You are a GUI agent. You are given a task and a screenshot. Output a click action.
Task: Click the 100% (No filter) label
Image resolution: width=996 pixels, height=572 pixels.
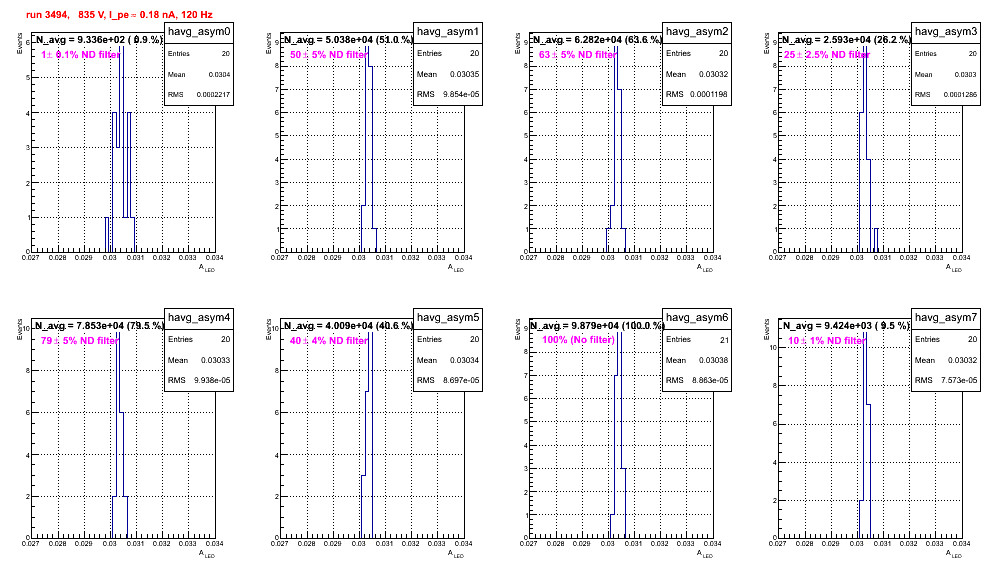click(579, 340)
